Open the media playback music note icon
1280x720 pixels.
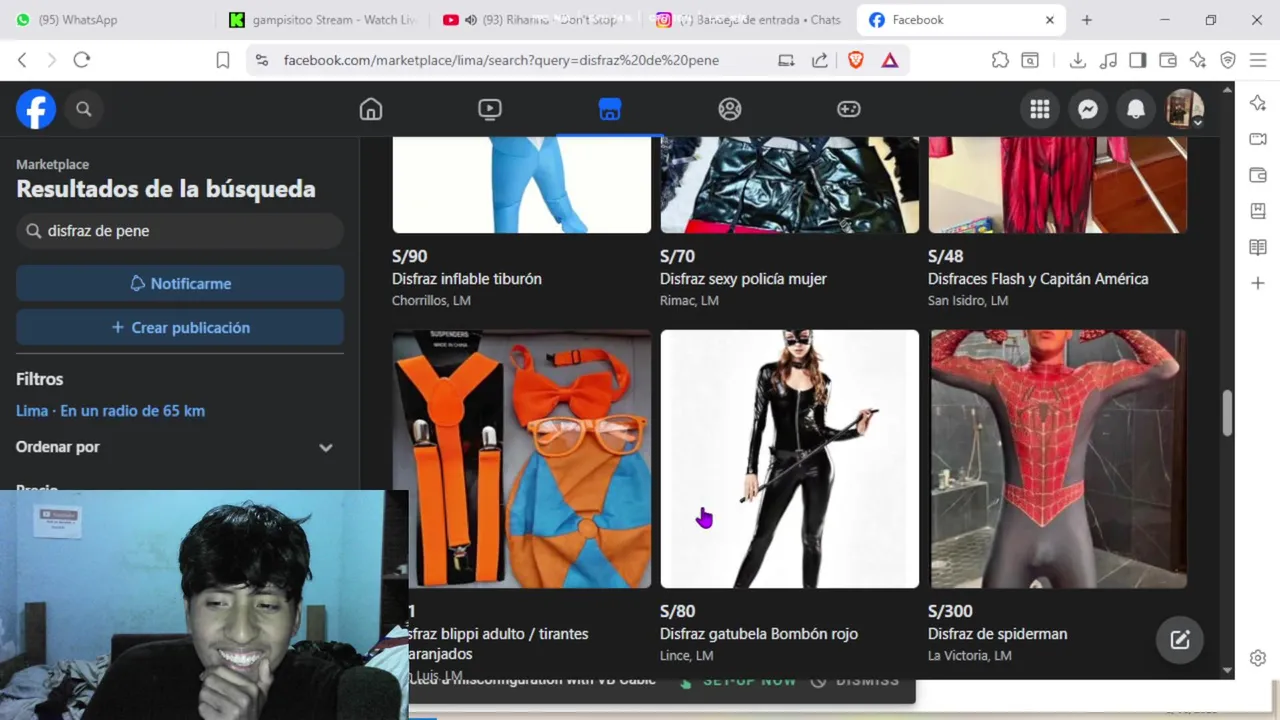1108,60
